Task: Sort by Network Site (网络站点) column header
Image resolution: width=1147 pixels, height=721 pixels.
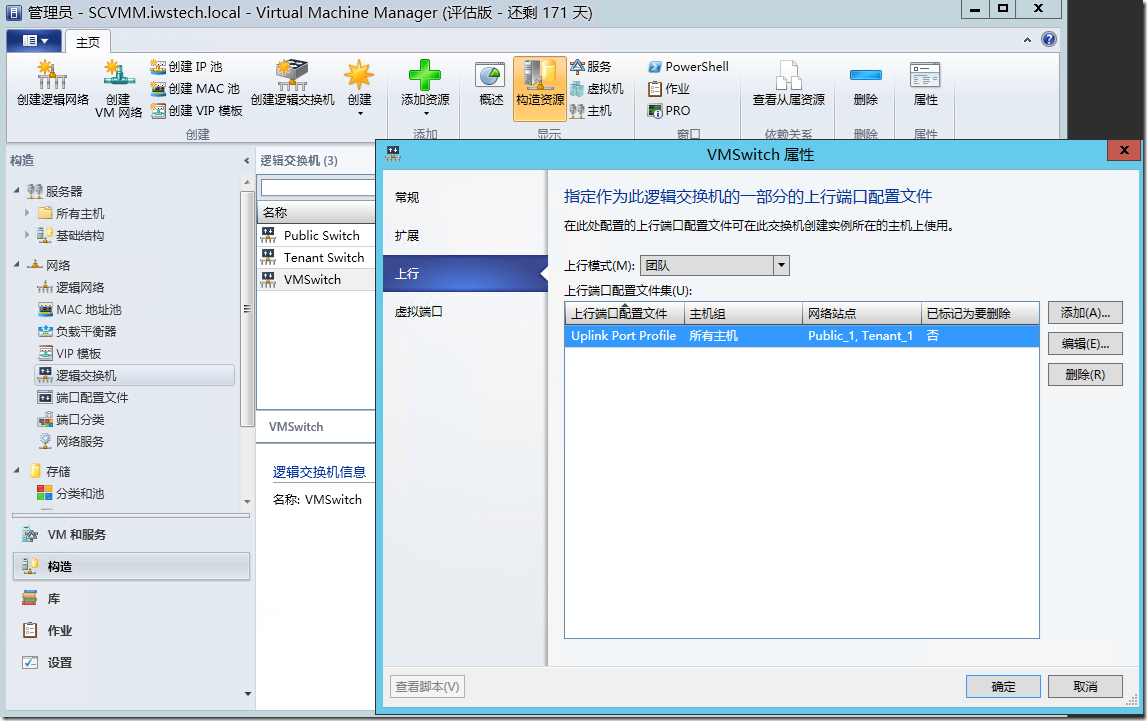Action: coord(861,314)
